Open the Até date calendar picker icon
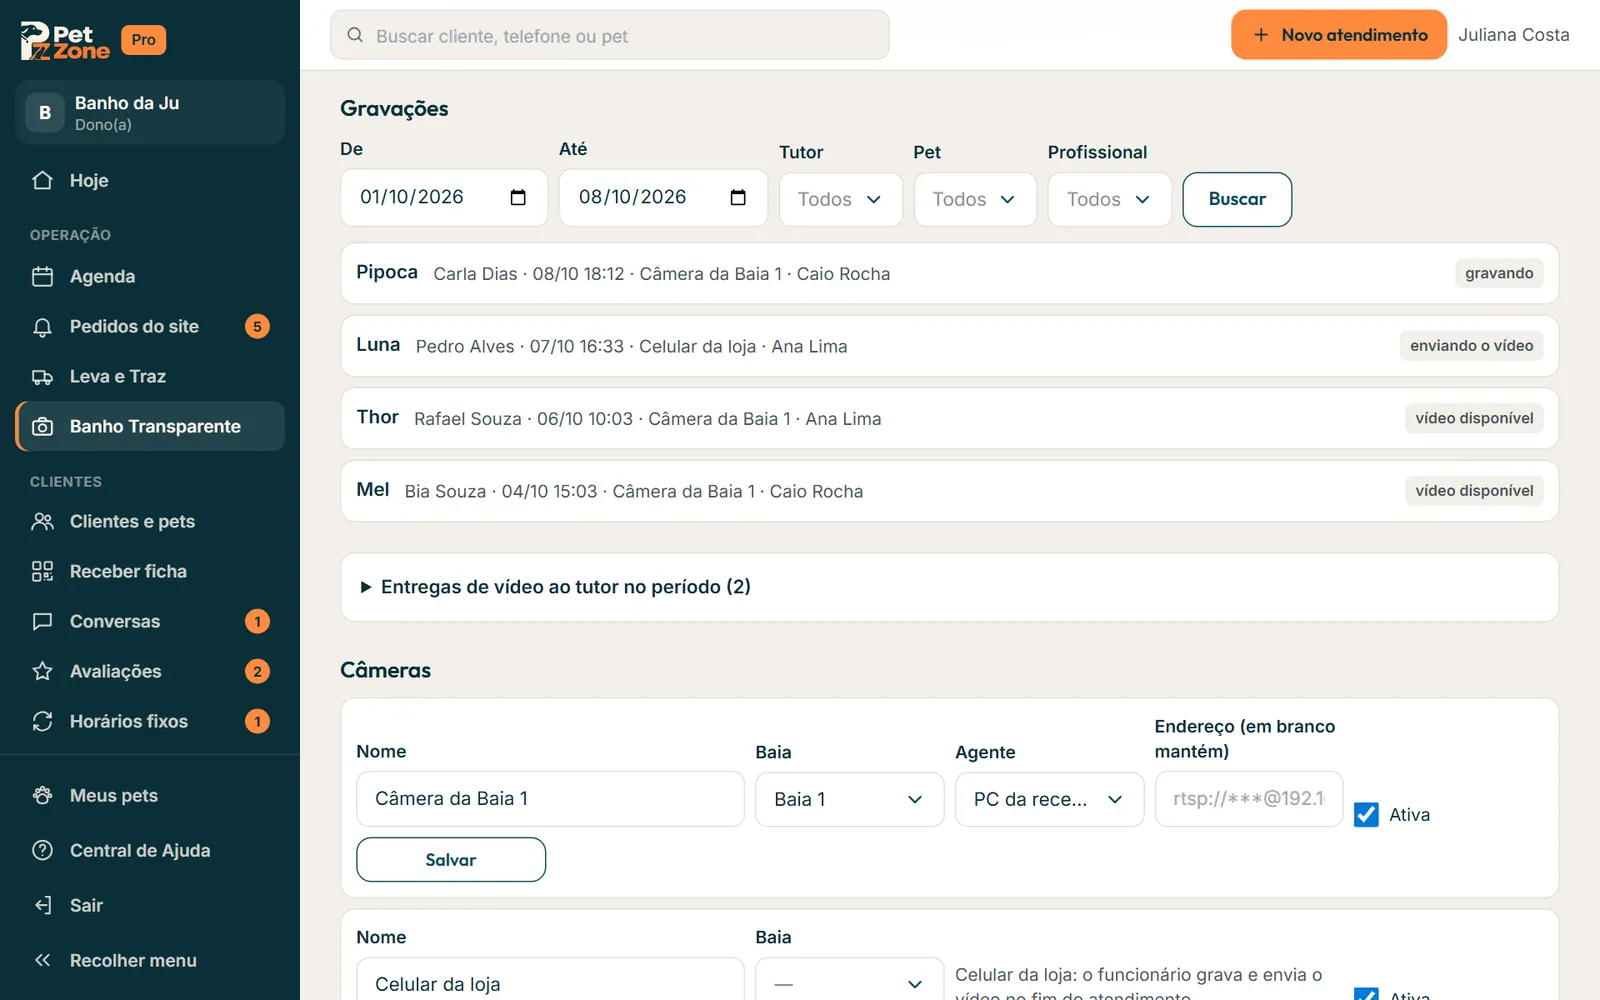This screenshot has width=1600, height=1000. point(738,197)
